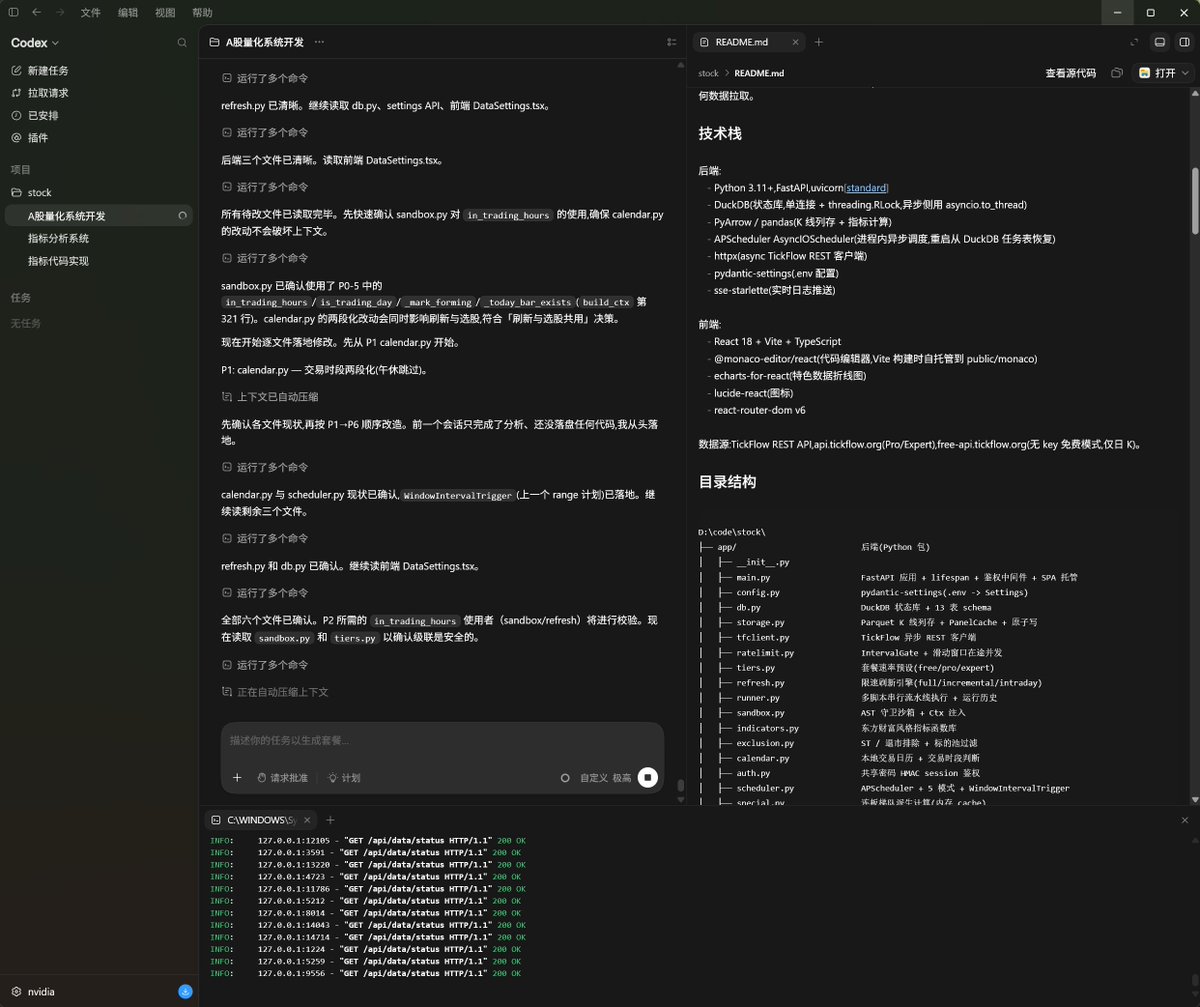Open the 打开 dropdown button

[x=1165, y=73]
